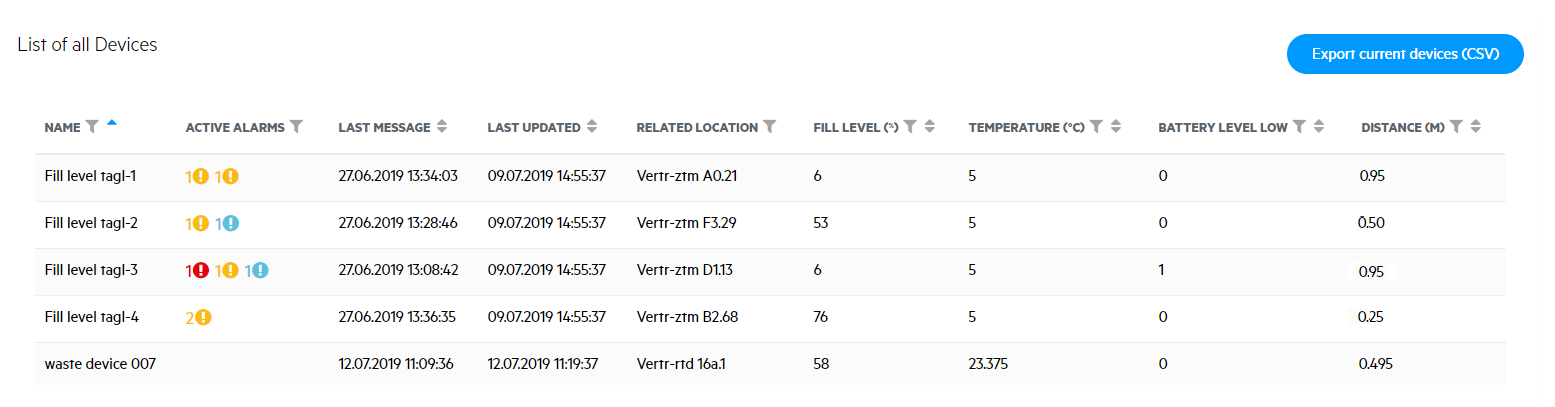The height and width of the screenshot is (407, 1555).
Task: Toggle Name column sort arrow
Action: pos(112,123)
